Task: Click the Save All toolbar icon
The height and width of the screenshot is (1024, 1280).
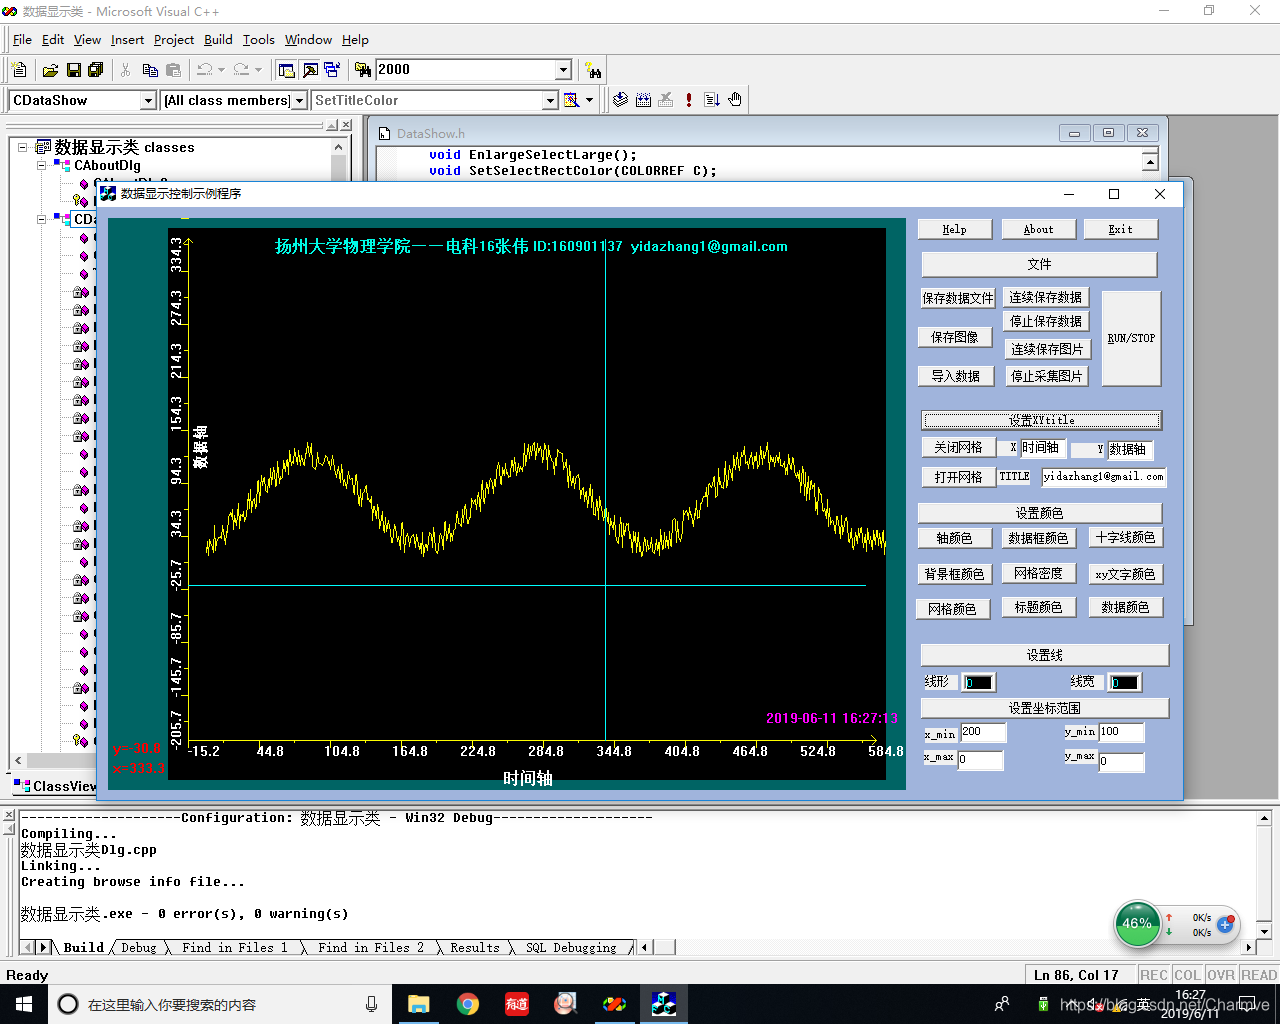Action: (96, 70)
